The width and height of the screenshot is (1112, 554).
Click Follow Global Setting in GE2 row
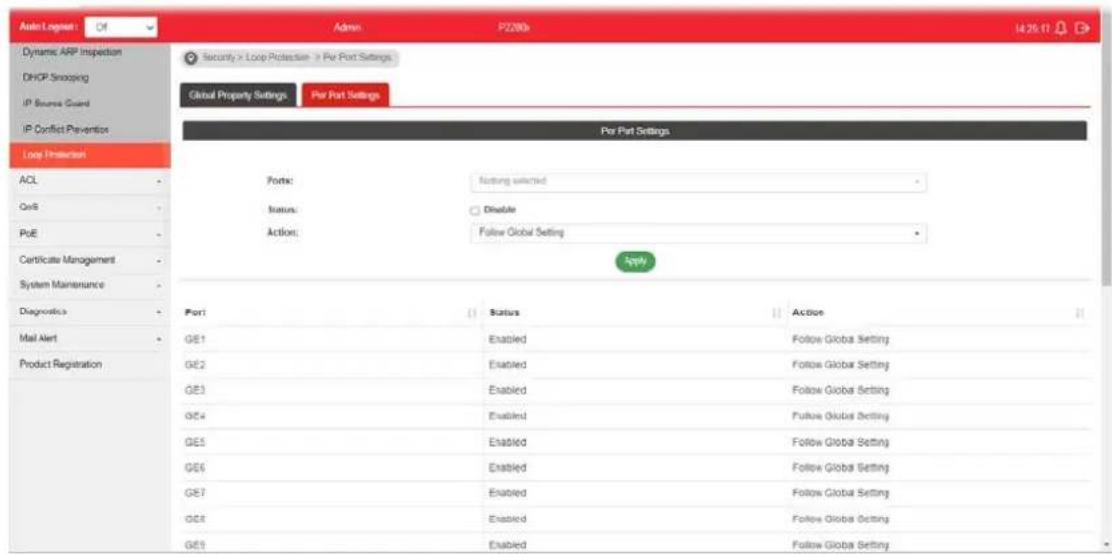coord(840,365)
